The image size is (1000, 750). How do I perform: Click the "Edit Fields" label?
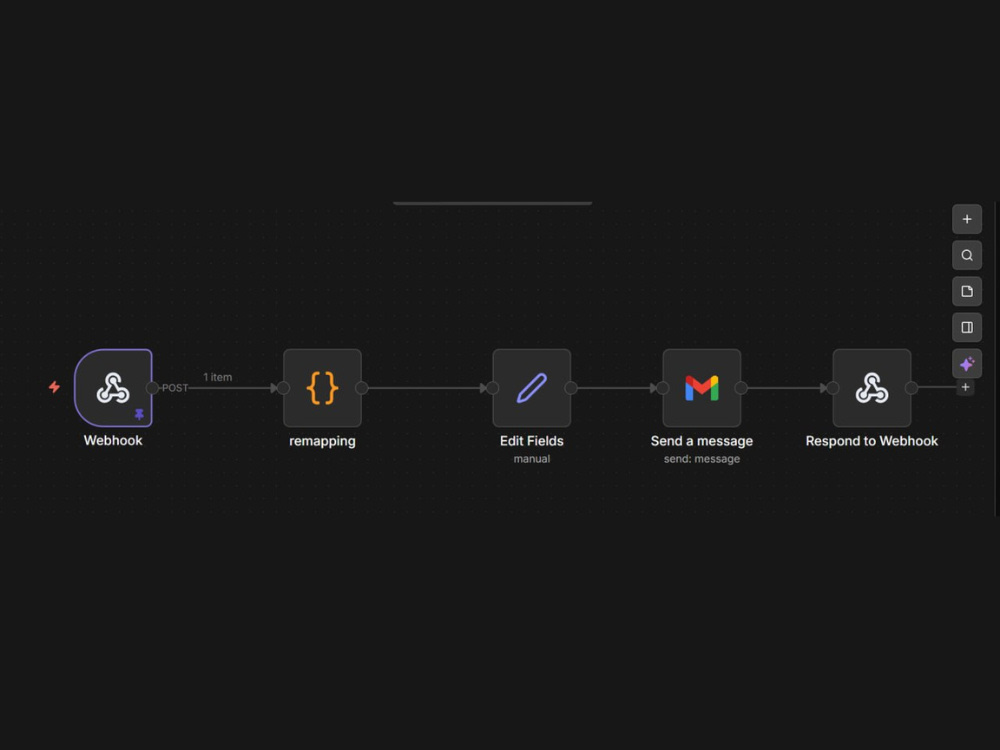(531, 441)
